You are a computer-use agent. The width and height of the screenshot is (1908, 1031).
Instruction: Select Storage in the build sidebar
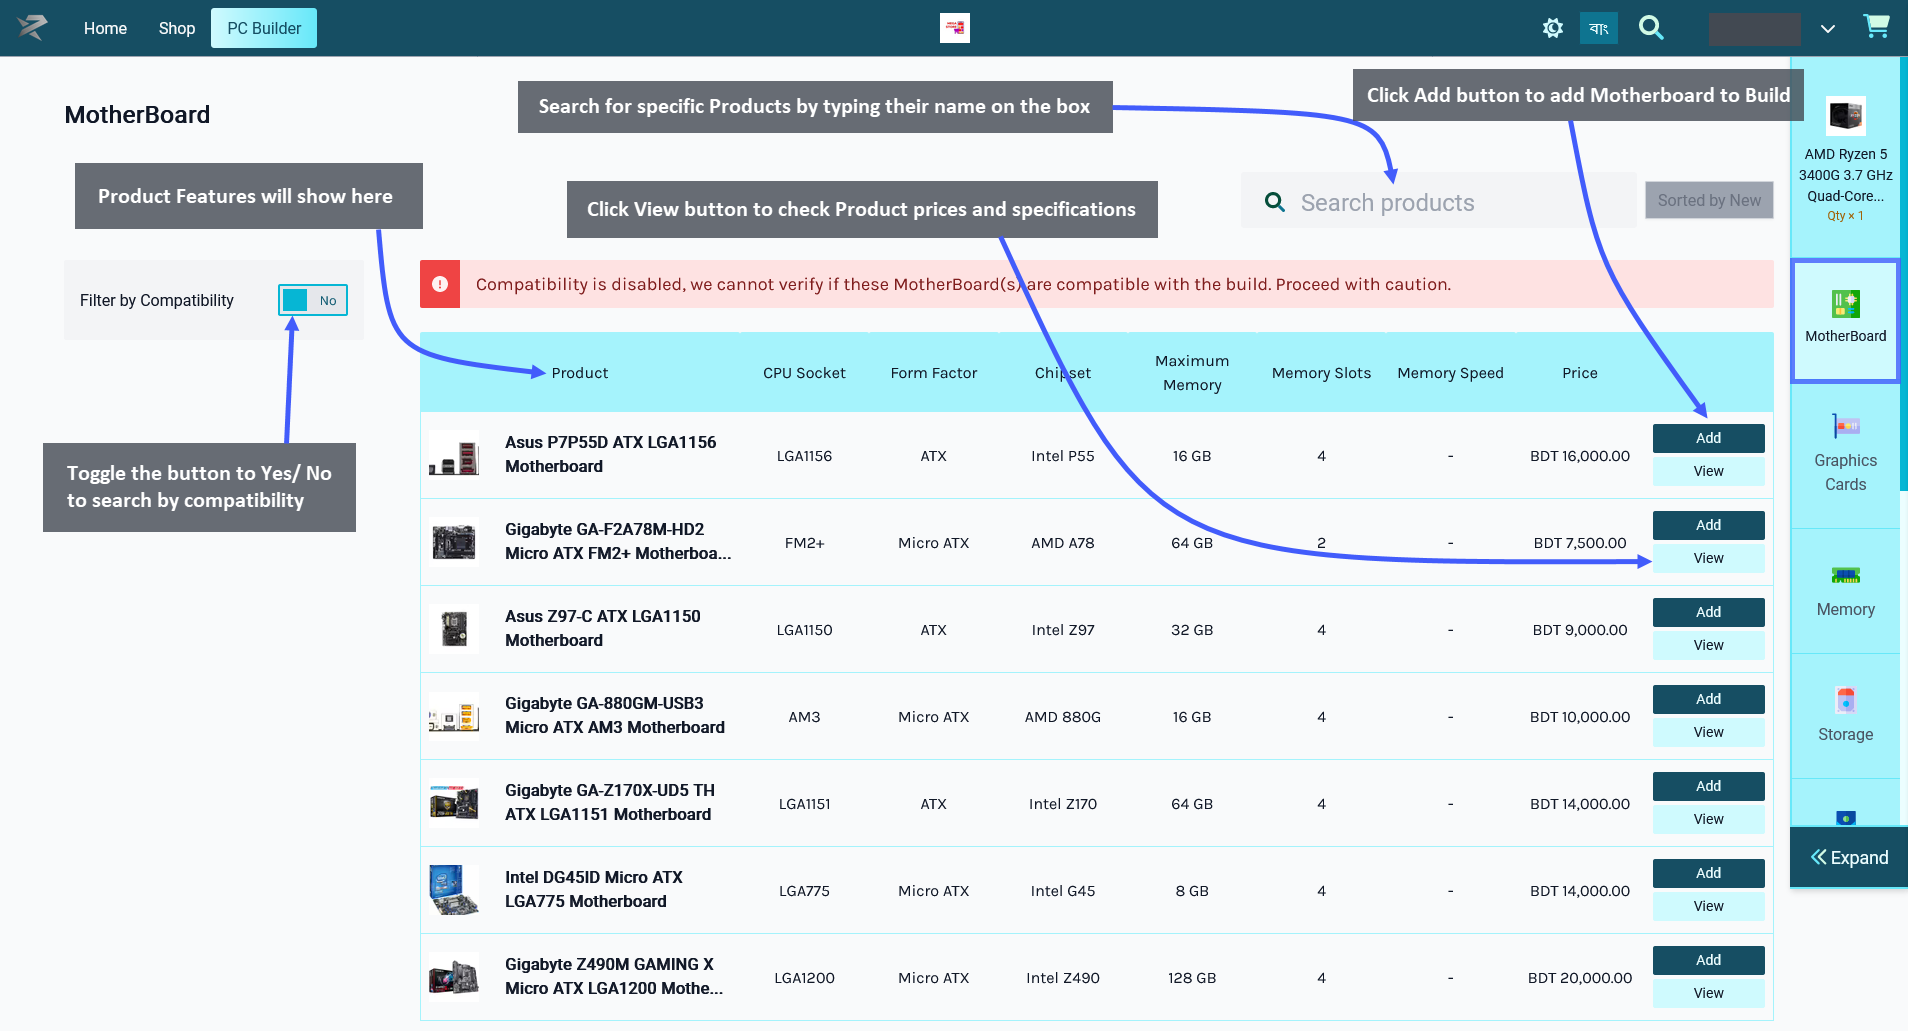(x=1845, y=716)
